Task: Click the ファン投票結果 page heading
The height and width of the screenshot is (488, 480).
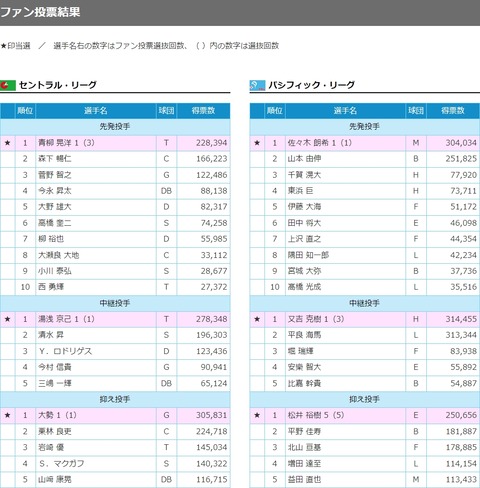Action: (40, 12)
